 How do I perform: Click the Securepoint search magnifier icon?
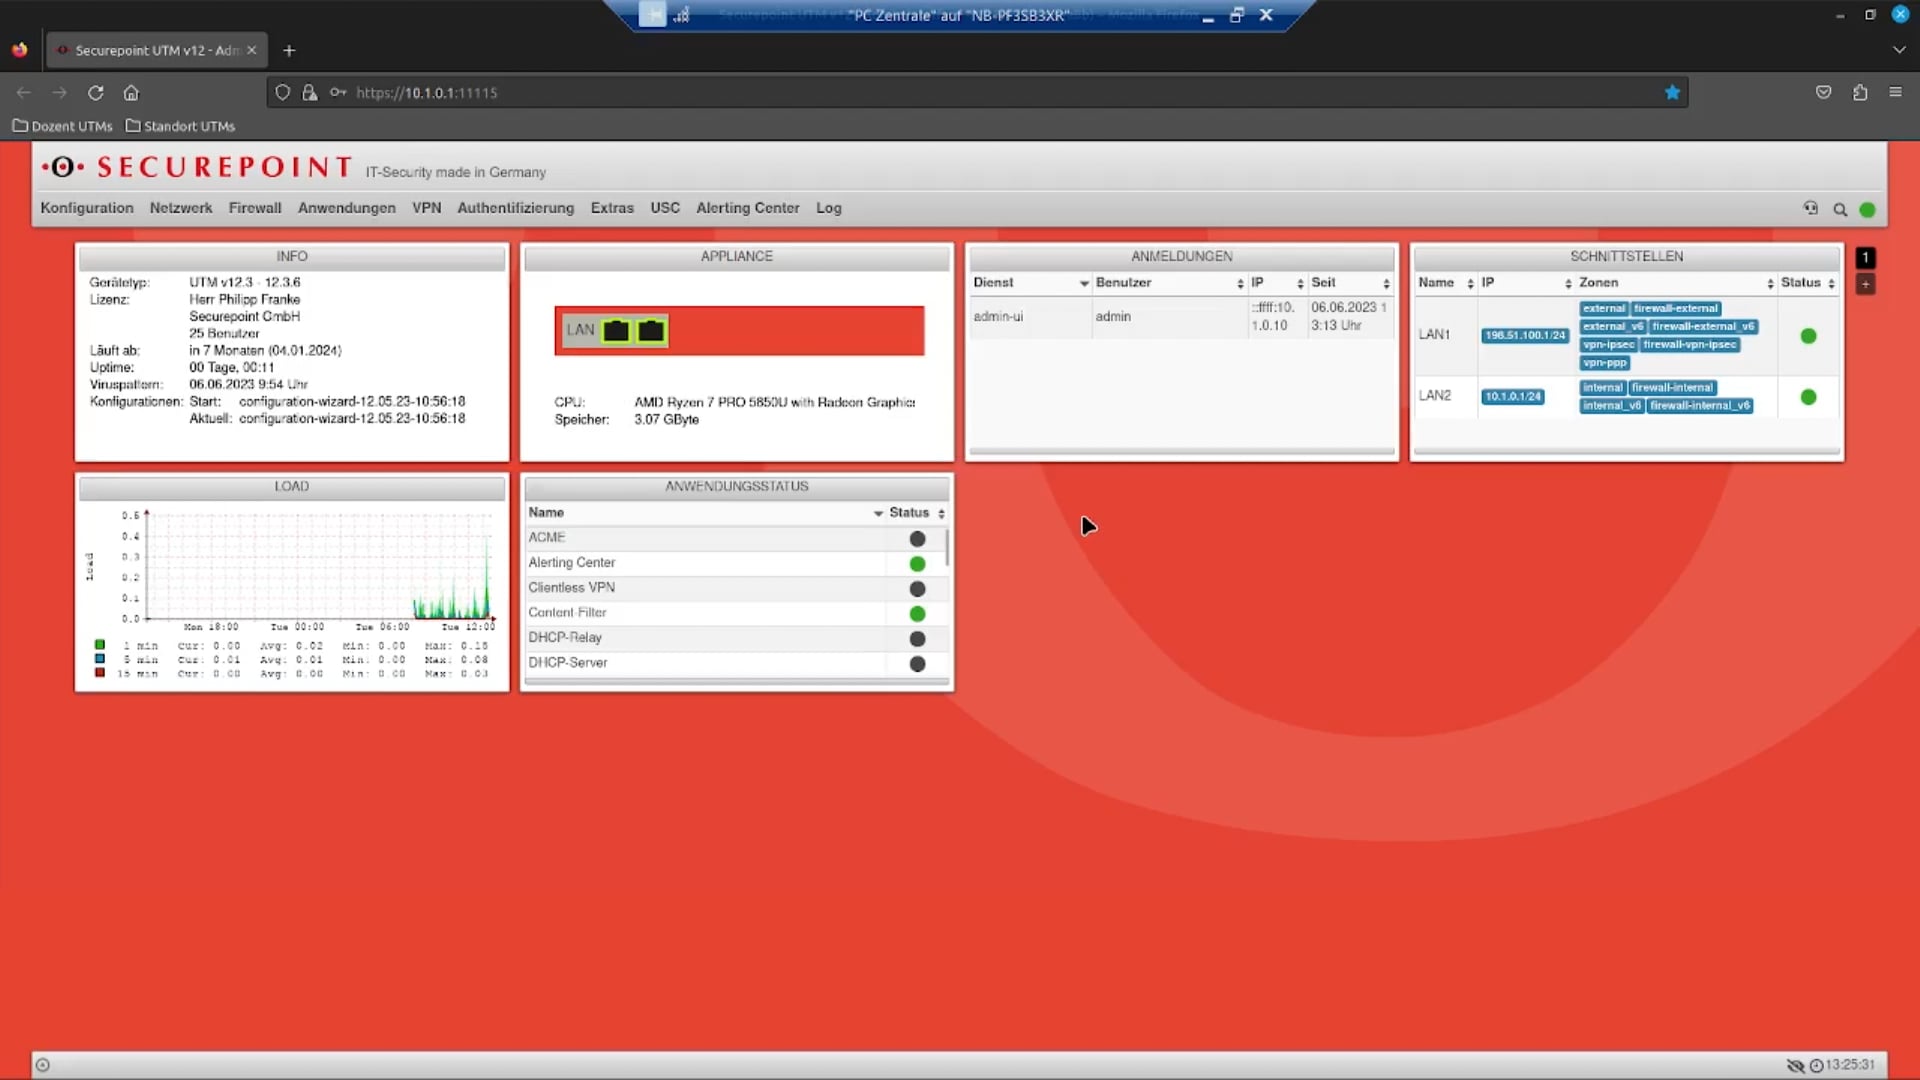(1840, 210)
